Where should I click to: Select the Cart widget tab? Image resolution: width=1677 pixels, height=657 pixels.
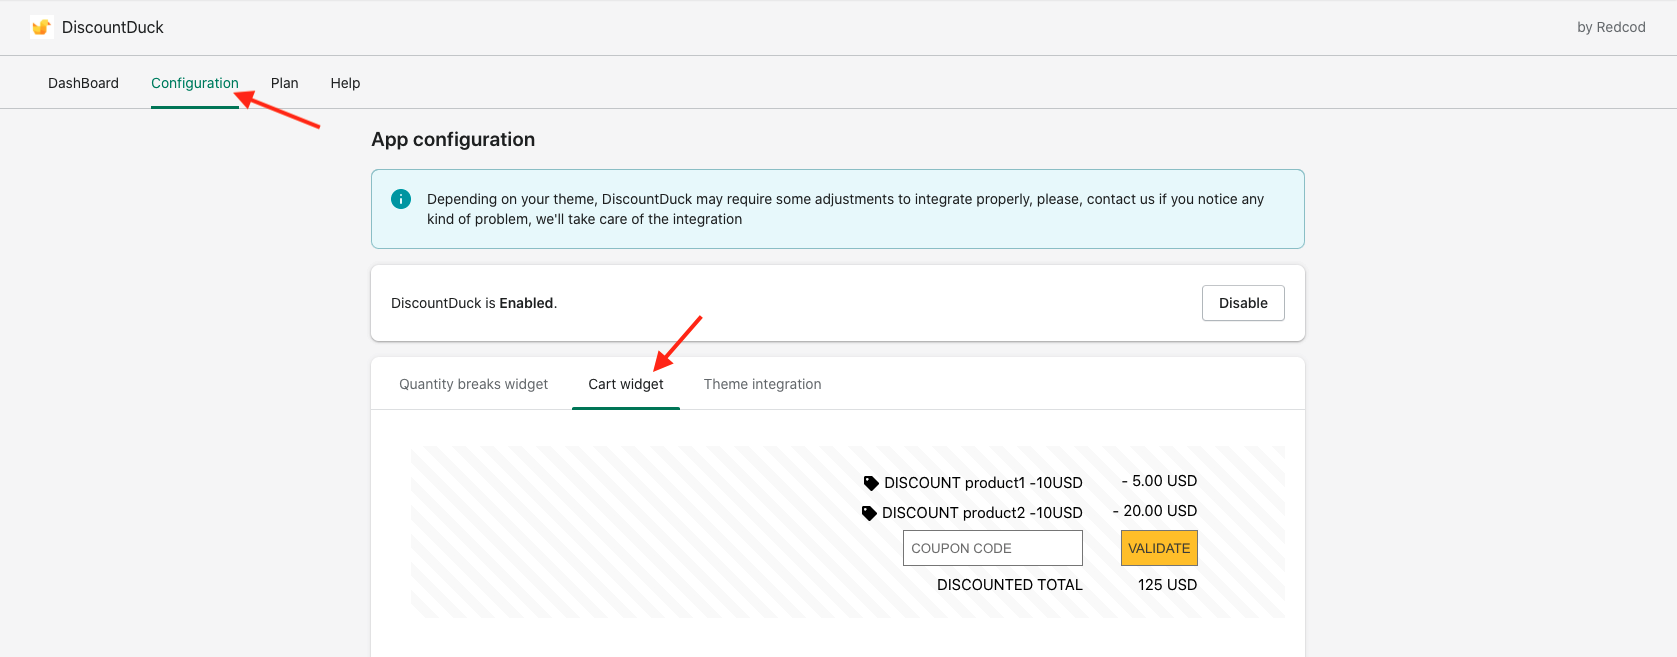click(x=625, y=384)
